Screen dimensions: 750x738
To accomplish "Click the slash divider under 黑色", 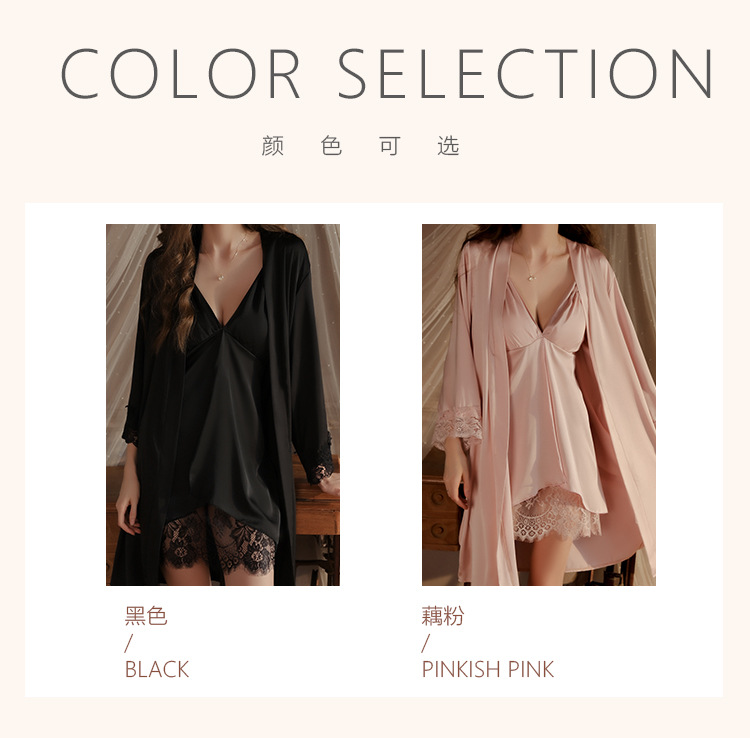I will click(x=128, y=643).
